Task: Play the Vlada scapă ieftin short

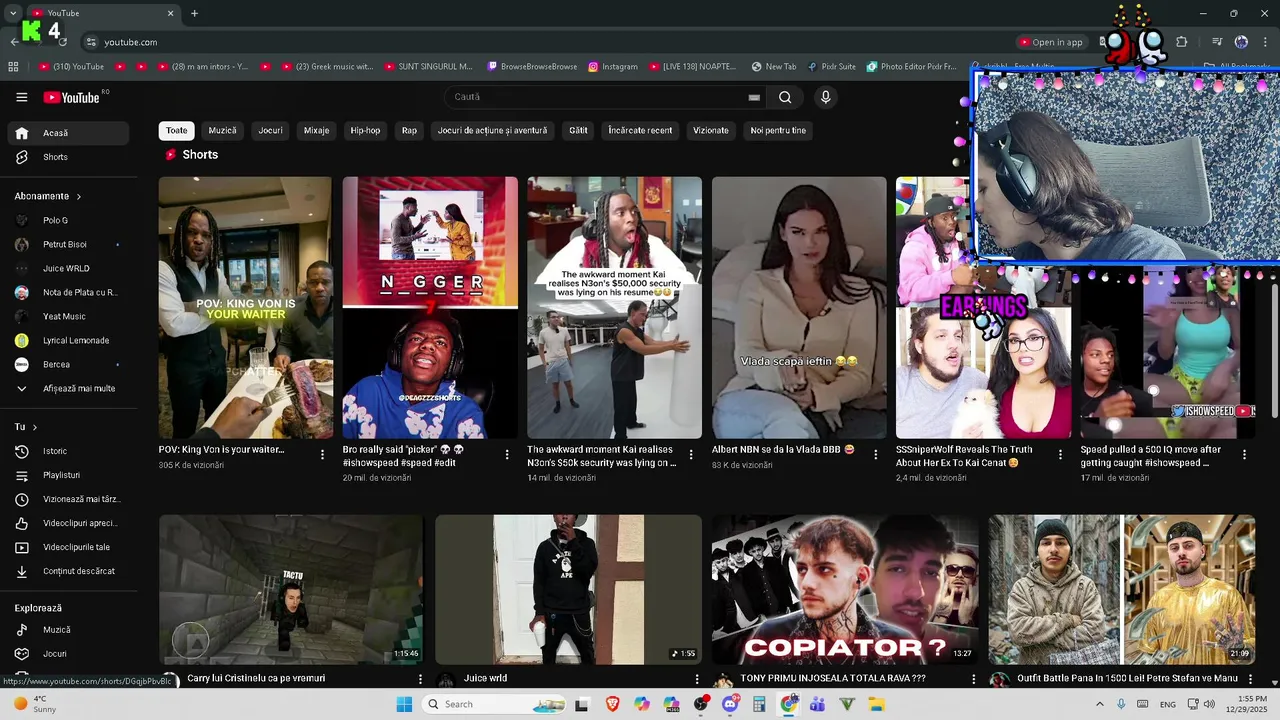Action: (x=799, y=307)
